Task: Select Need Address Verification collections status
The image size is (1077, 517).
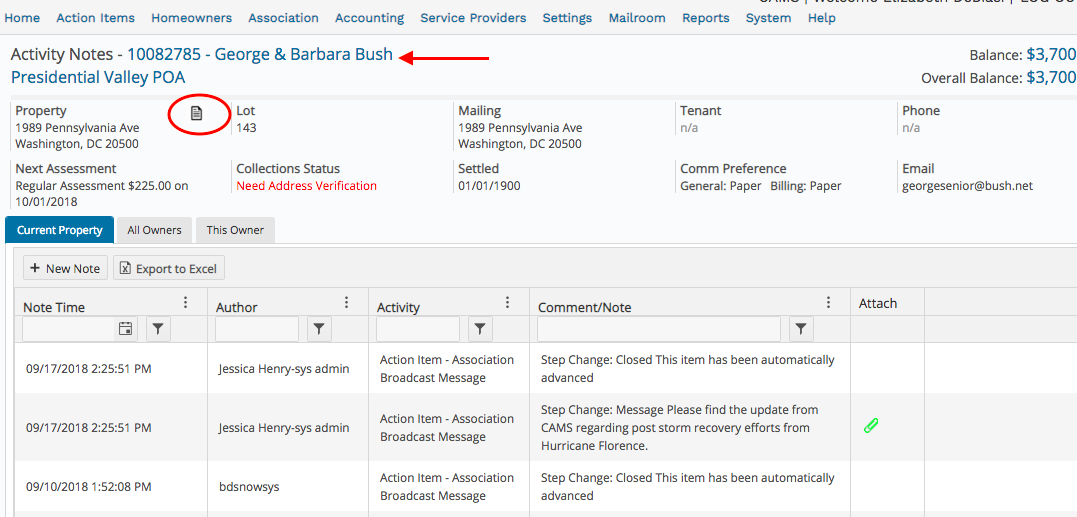Action: pos(306,185)
